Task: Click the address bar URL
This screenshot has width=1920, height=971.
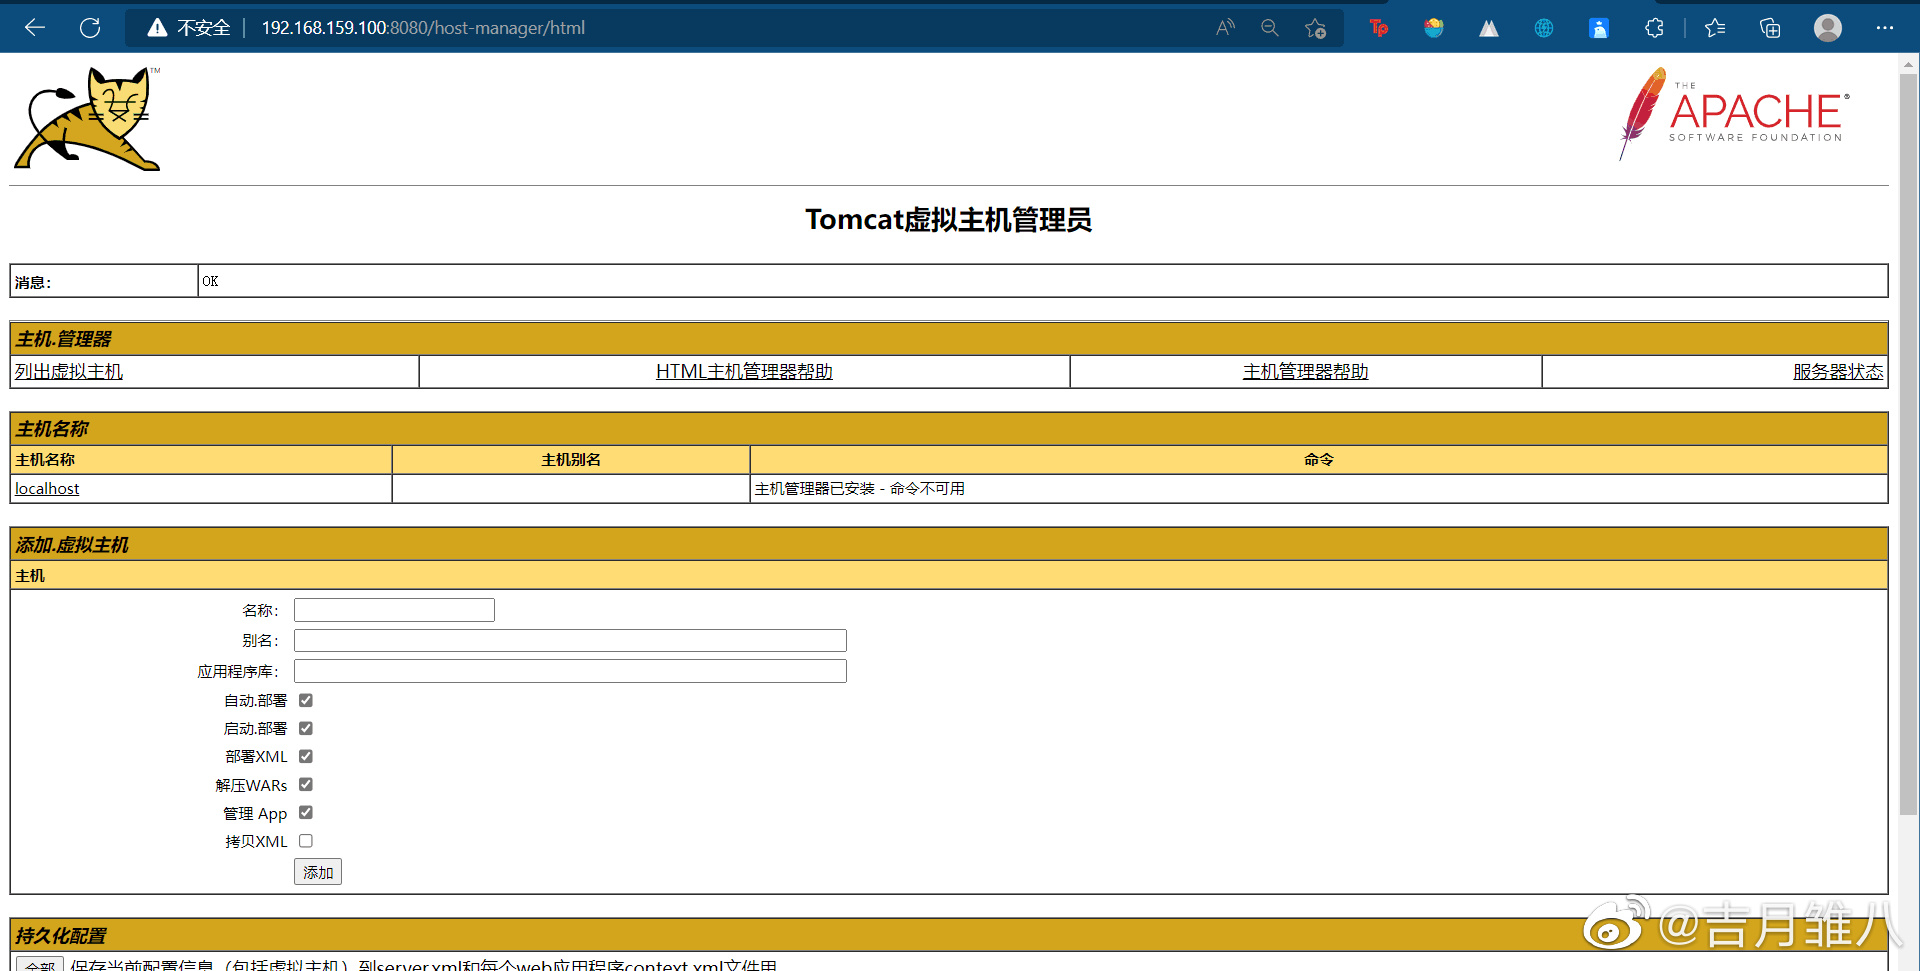Action: pos(423,28)
